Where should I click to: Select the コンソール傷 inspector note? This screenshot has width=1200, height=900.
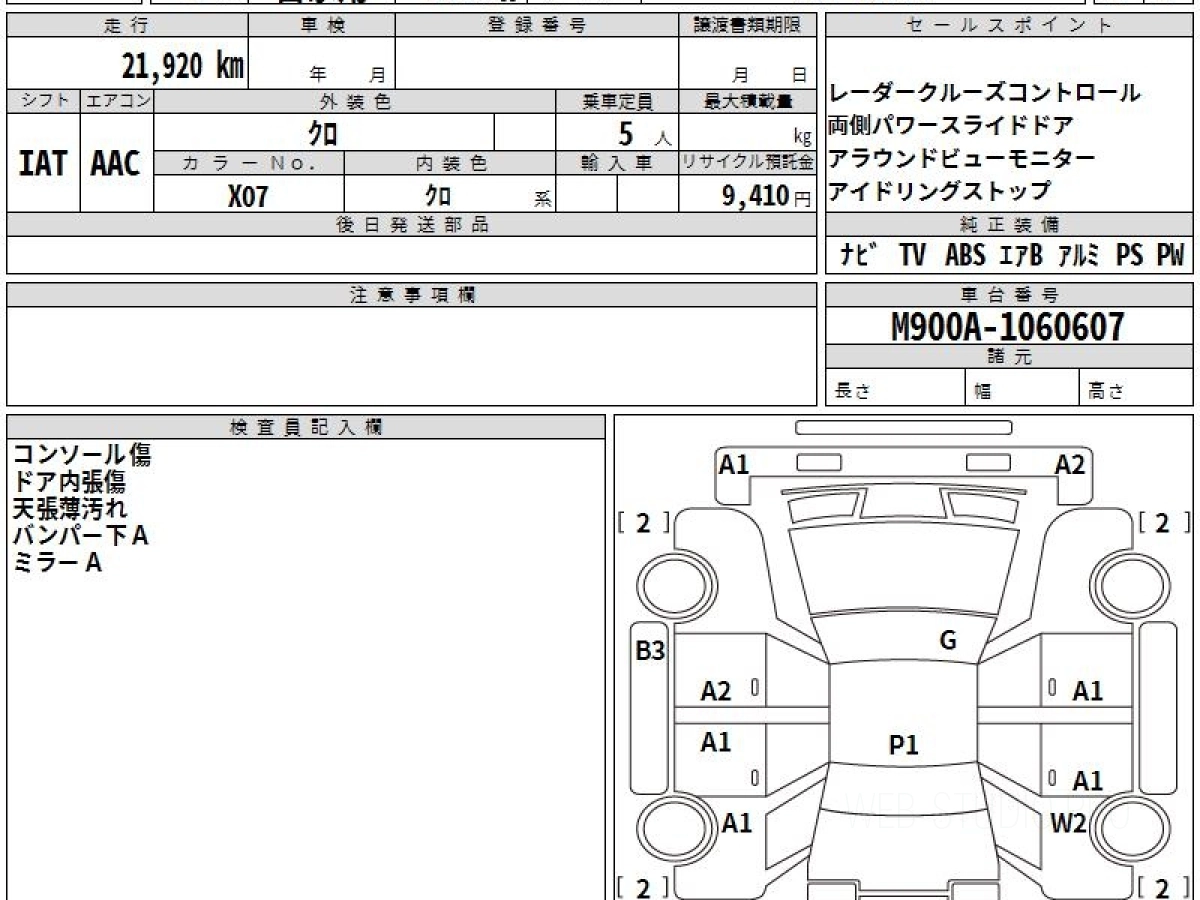coord(81,455)
